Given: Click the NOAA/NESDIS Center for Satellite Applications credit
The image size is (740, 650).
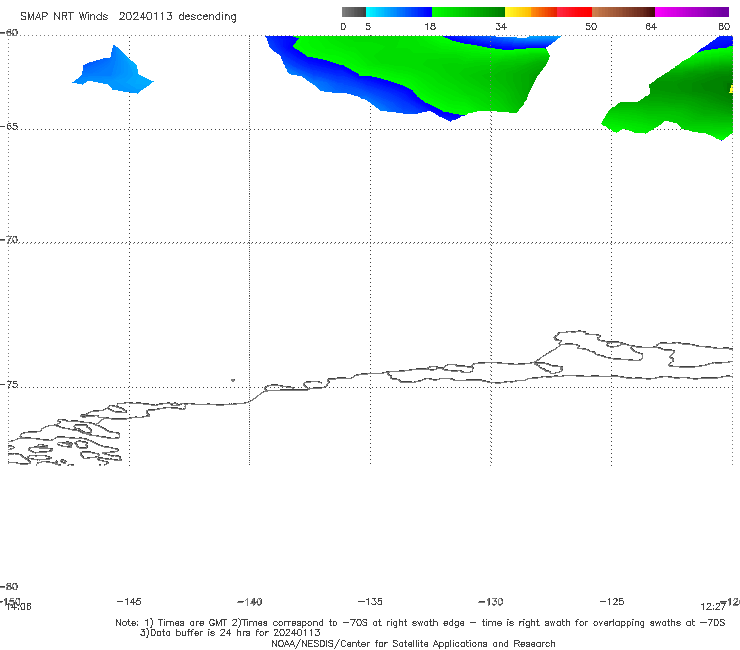Looking at the screenshot, I should 413,643.
